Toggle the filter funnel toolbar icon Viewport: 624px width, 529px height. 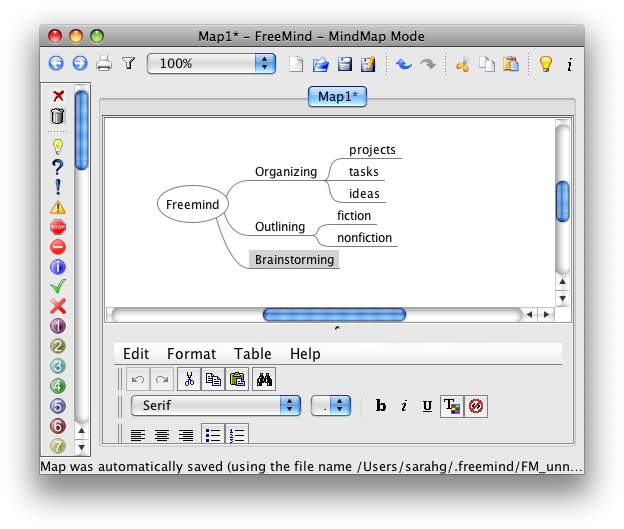click(129, 63)
